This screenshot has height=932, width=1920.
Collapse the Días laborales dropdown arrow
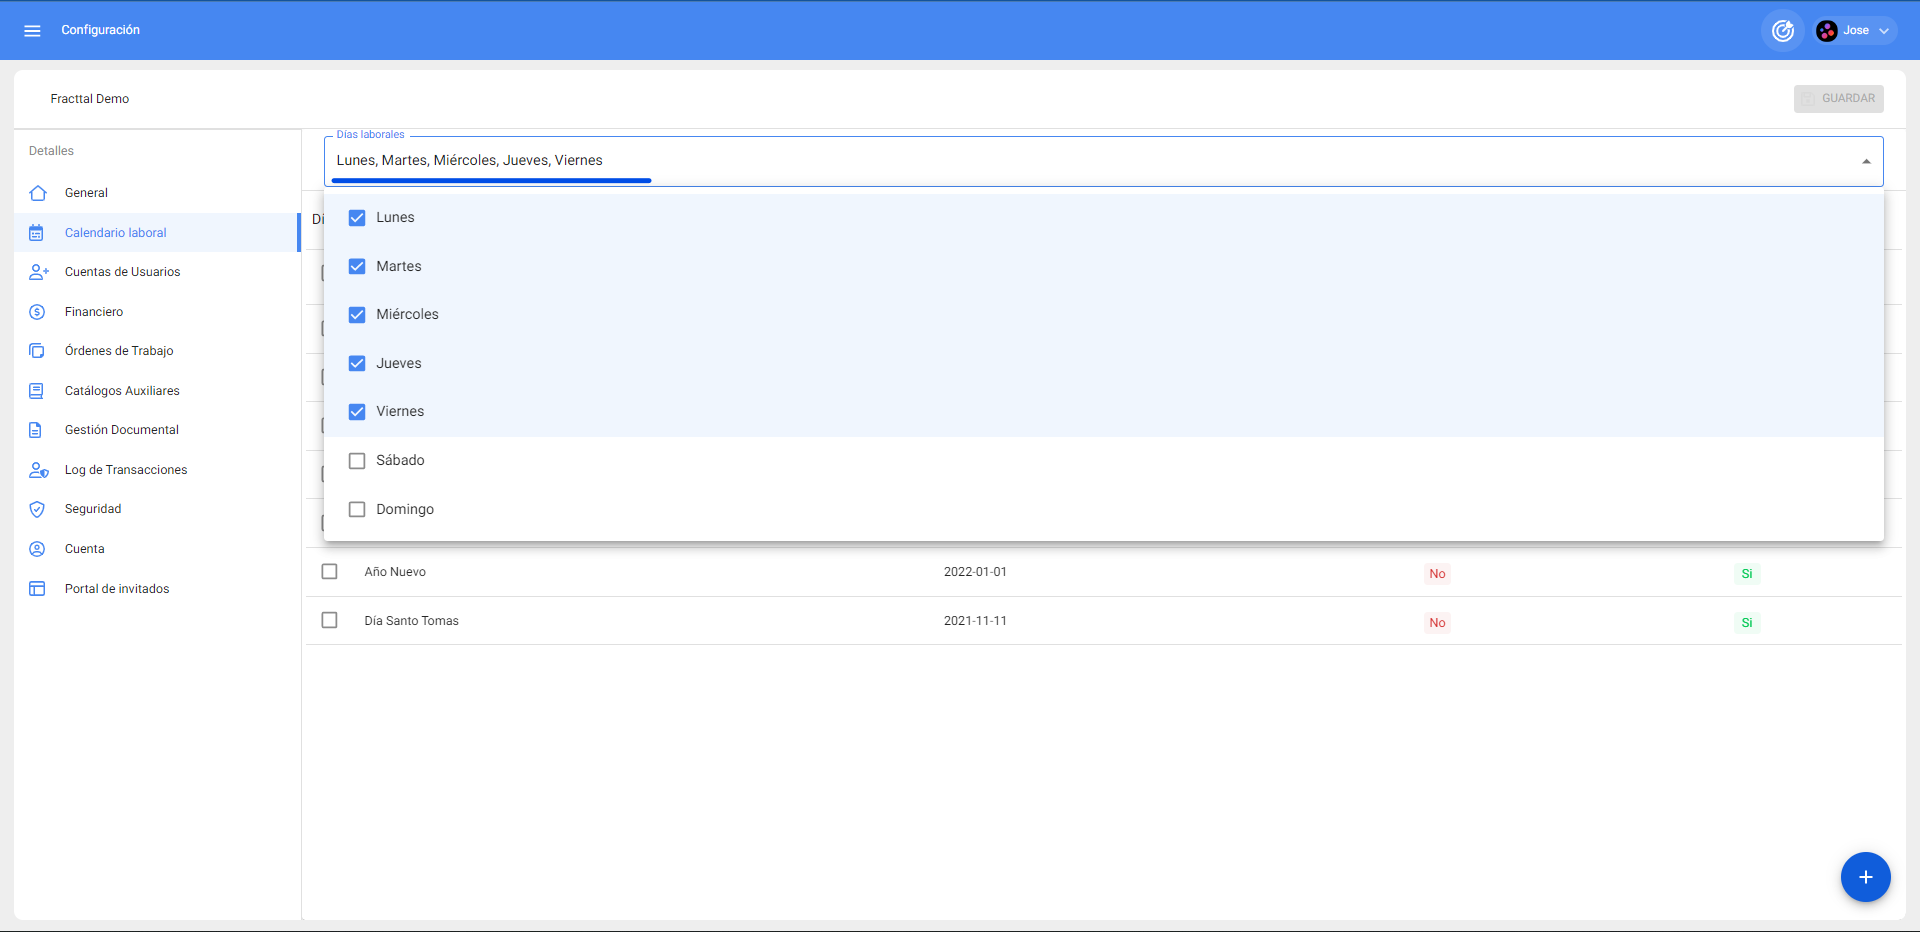pyautogui.click(x=1866, y=162)
